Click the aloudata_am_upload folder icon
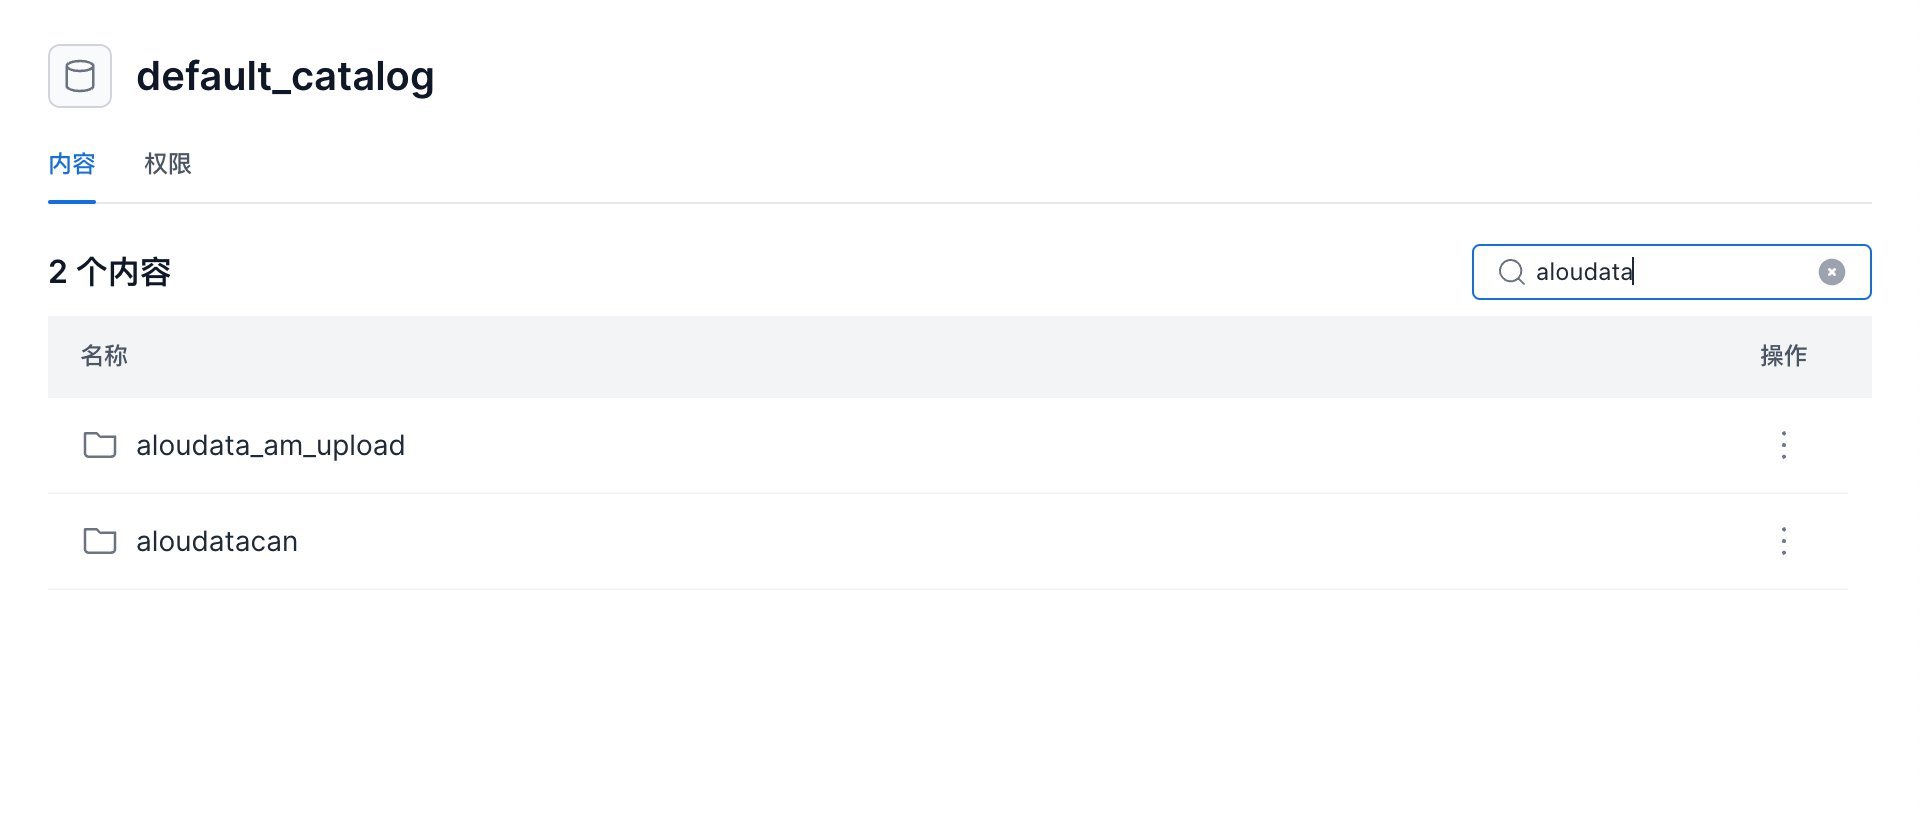The image size is (1920, 834). point(100,445)
